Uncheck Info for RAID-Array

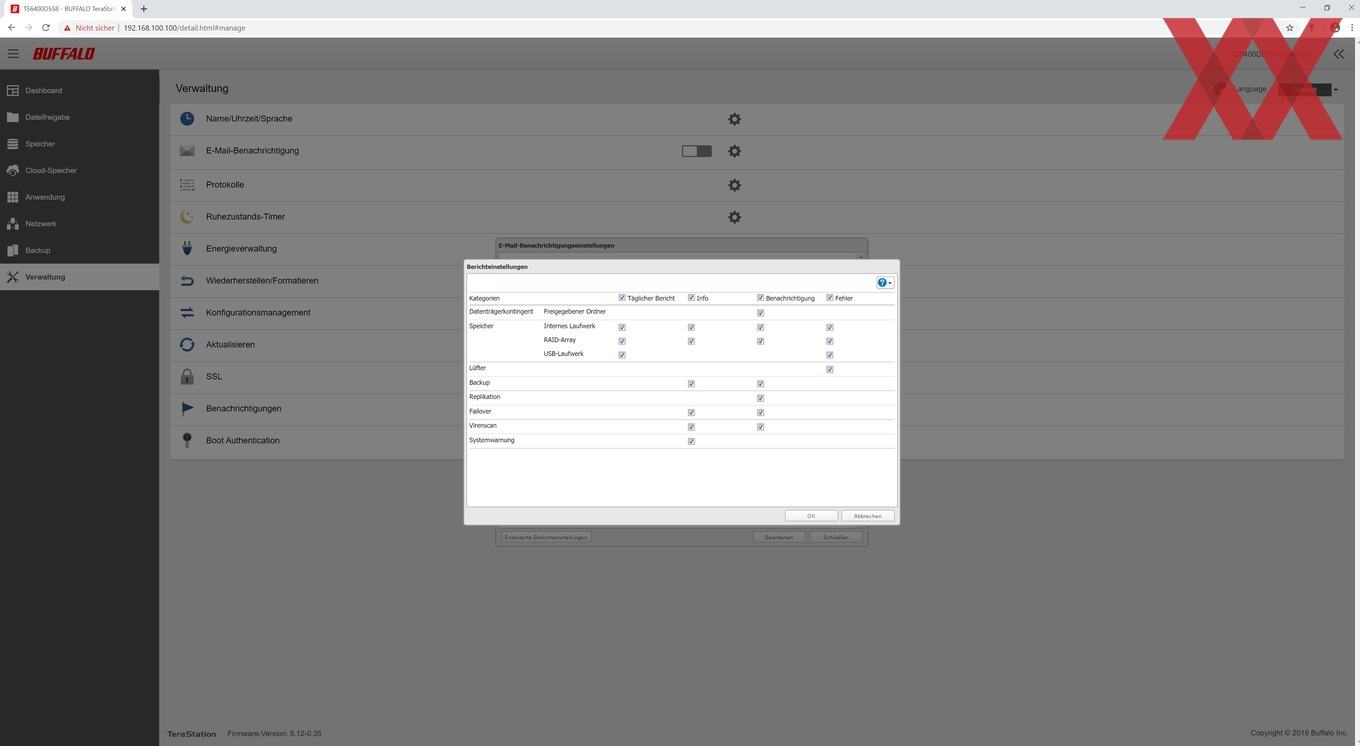tap(691, 341)
